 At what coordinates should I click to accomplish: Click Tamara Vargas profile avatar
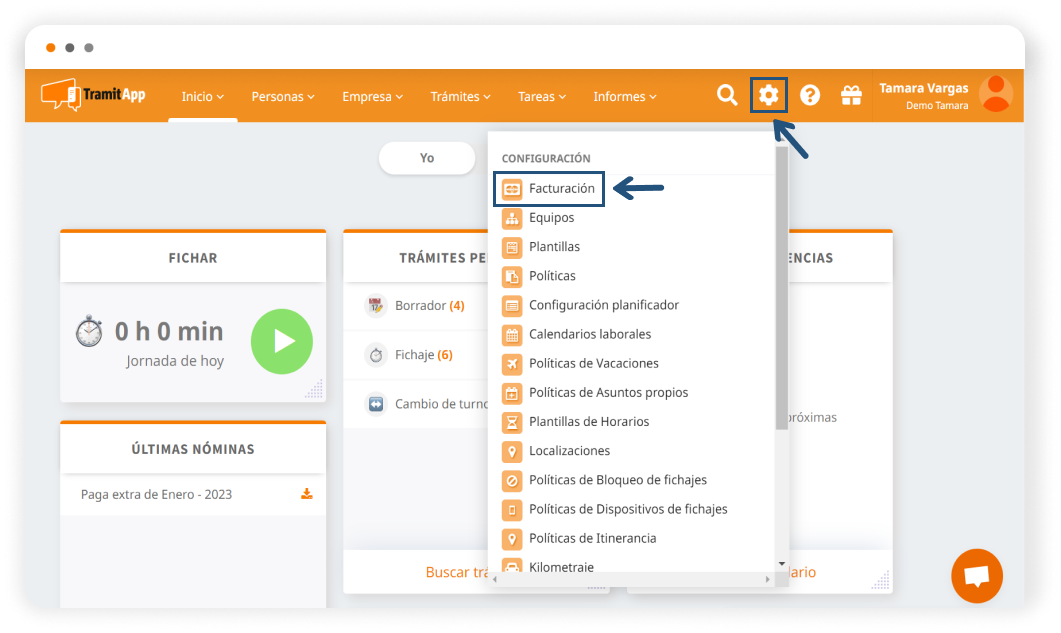(x=995, y=94)
